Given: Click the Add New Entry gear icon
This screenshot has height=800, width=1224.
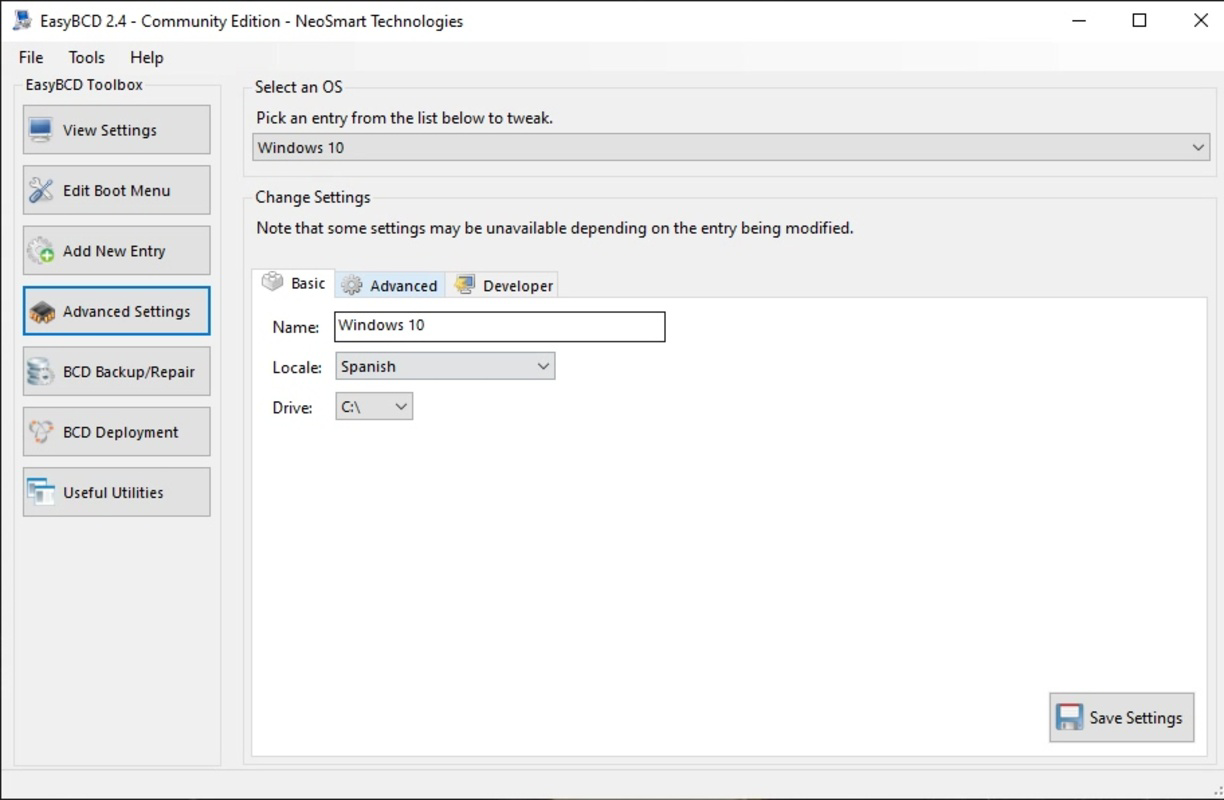Looking at the screenshot, I should coord(40,251).
